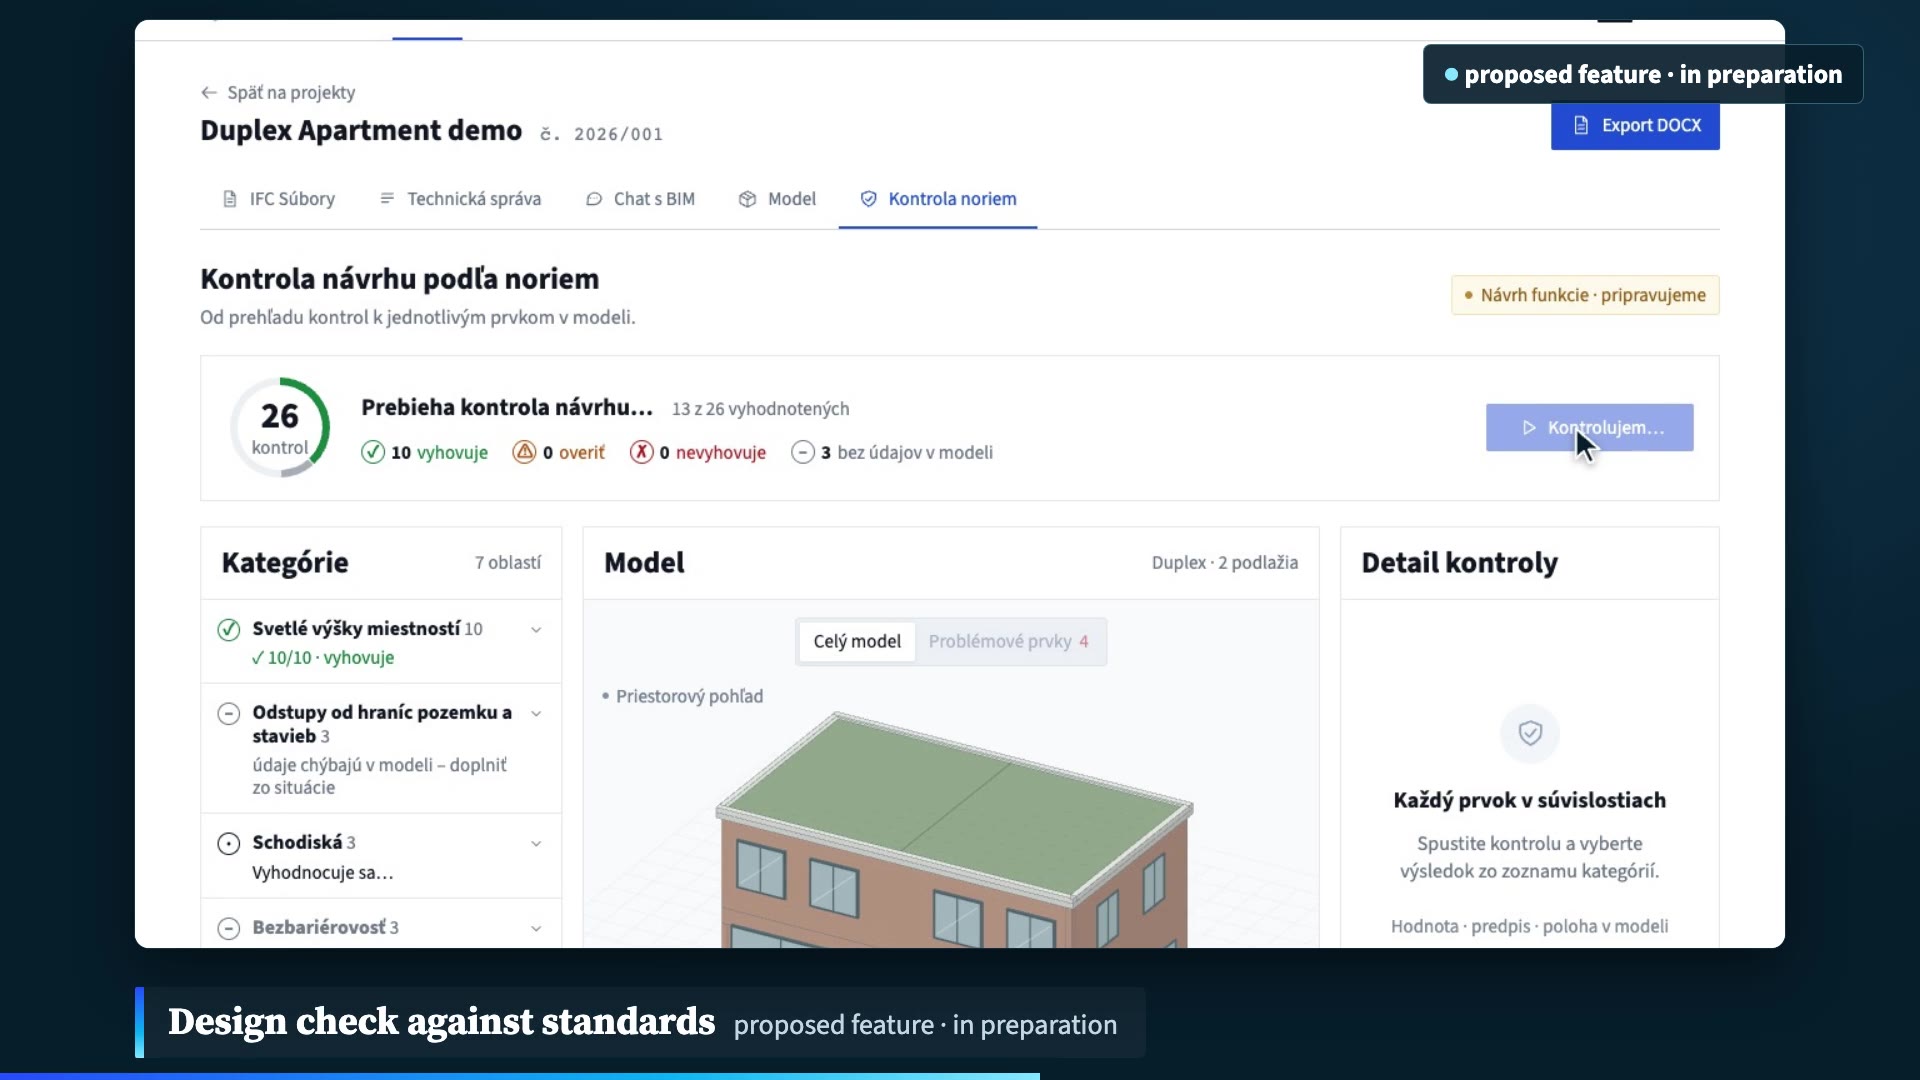Viewport: 1920px width, 1080px height.
Task: Click the orange warning icon next to overiť
Action: point(524,452)
